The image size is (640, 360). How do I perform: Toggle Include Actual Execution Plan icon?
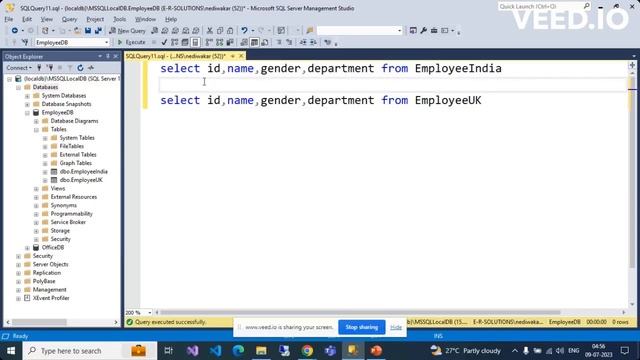pyautogui.click(x=209, y=42)
